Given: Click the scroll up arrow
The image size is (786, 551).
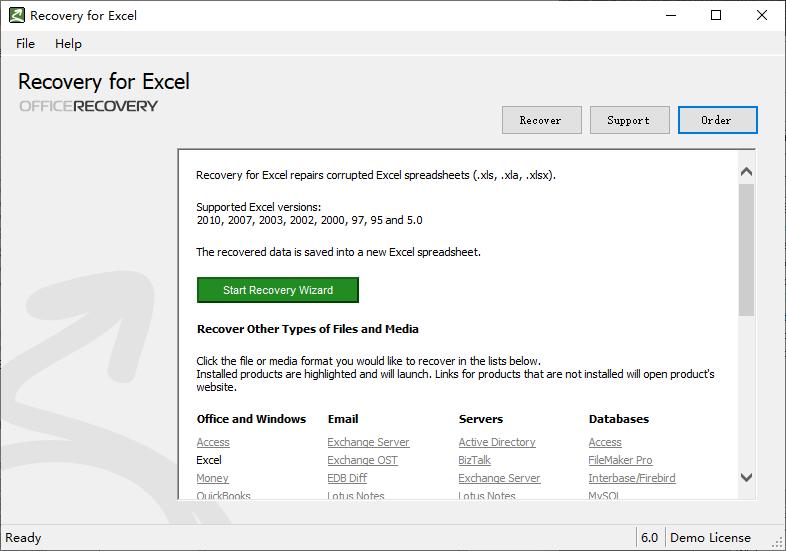Looking at the screenshot, I should click(x=746, y=171).
